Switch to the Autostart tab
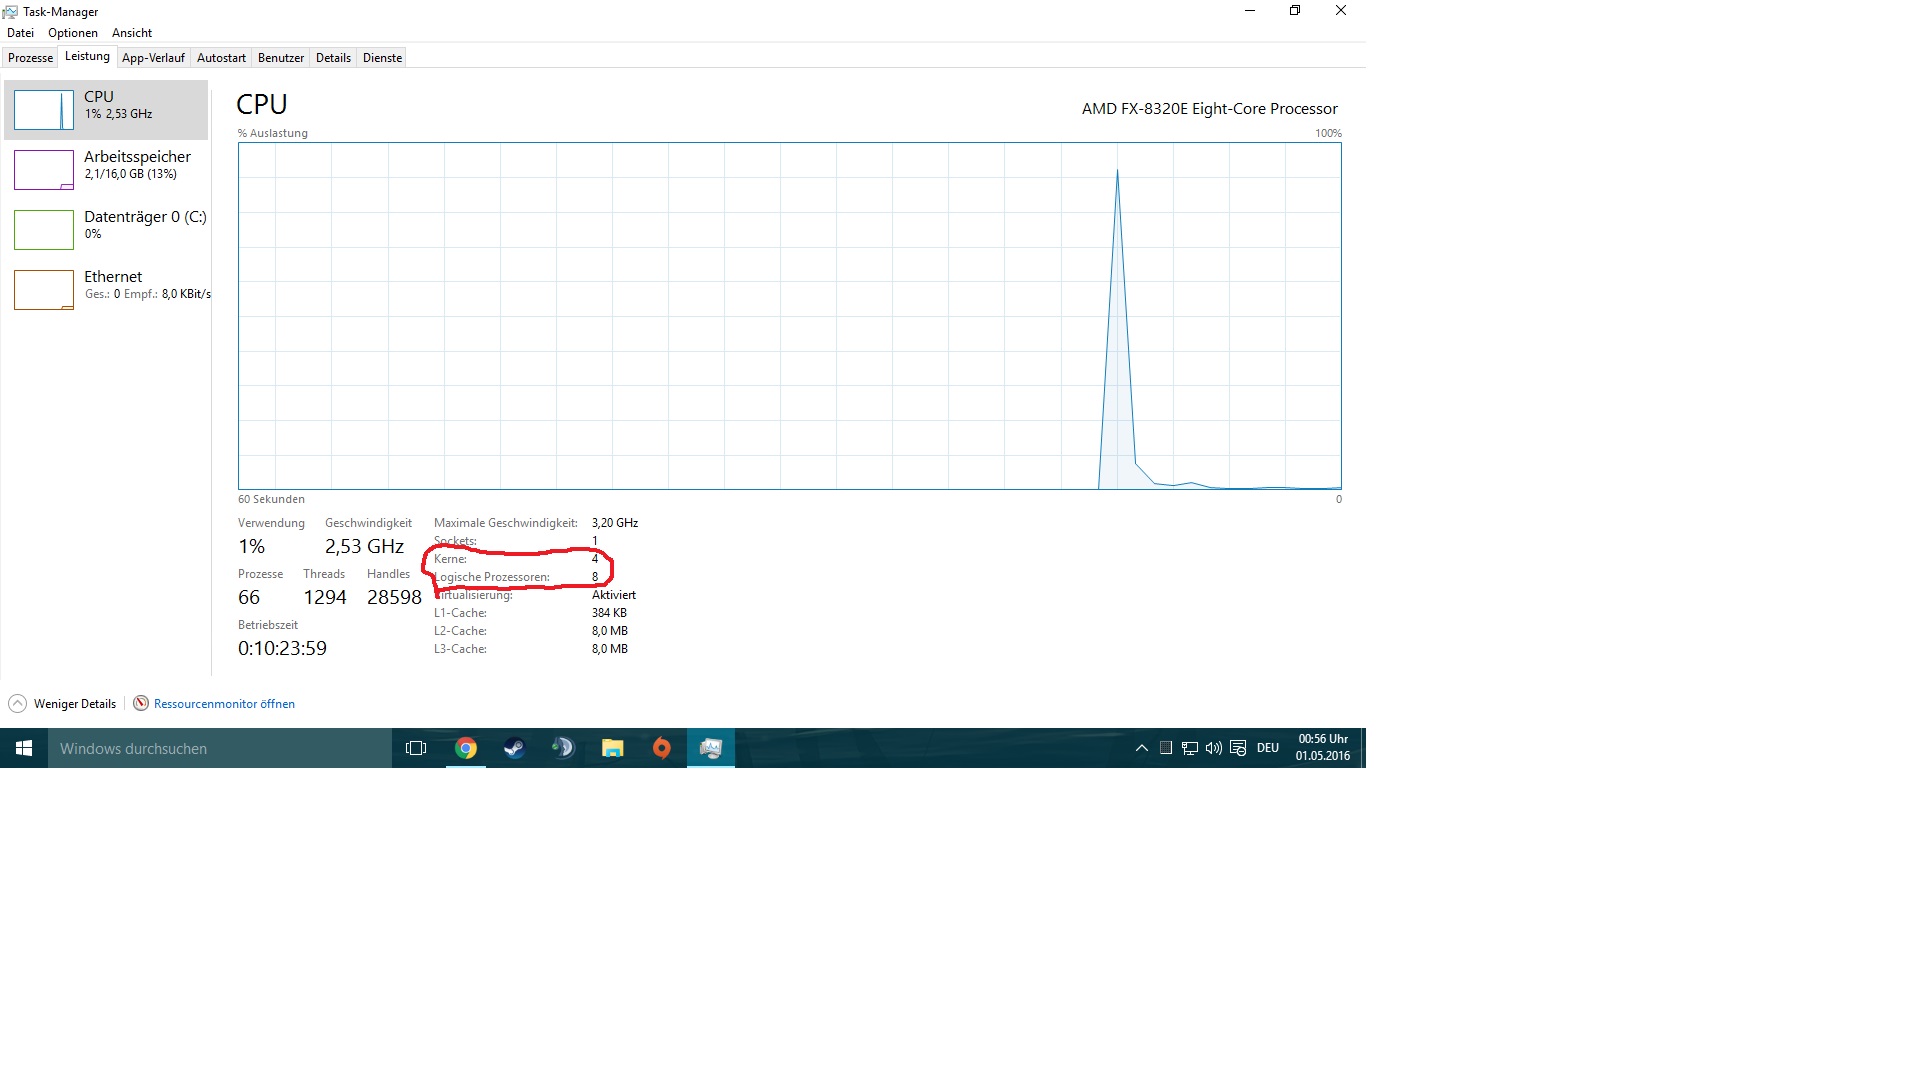Screen dimensions: 1920x1080 [x=221, y=58]
